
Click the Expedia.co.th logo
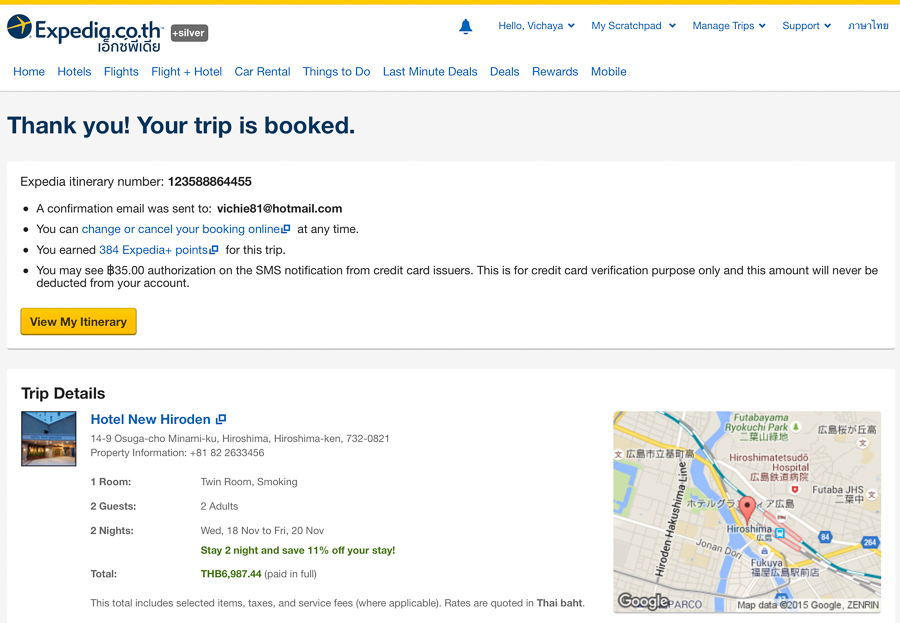pyautogui.click(x=85, y=33)
